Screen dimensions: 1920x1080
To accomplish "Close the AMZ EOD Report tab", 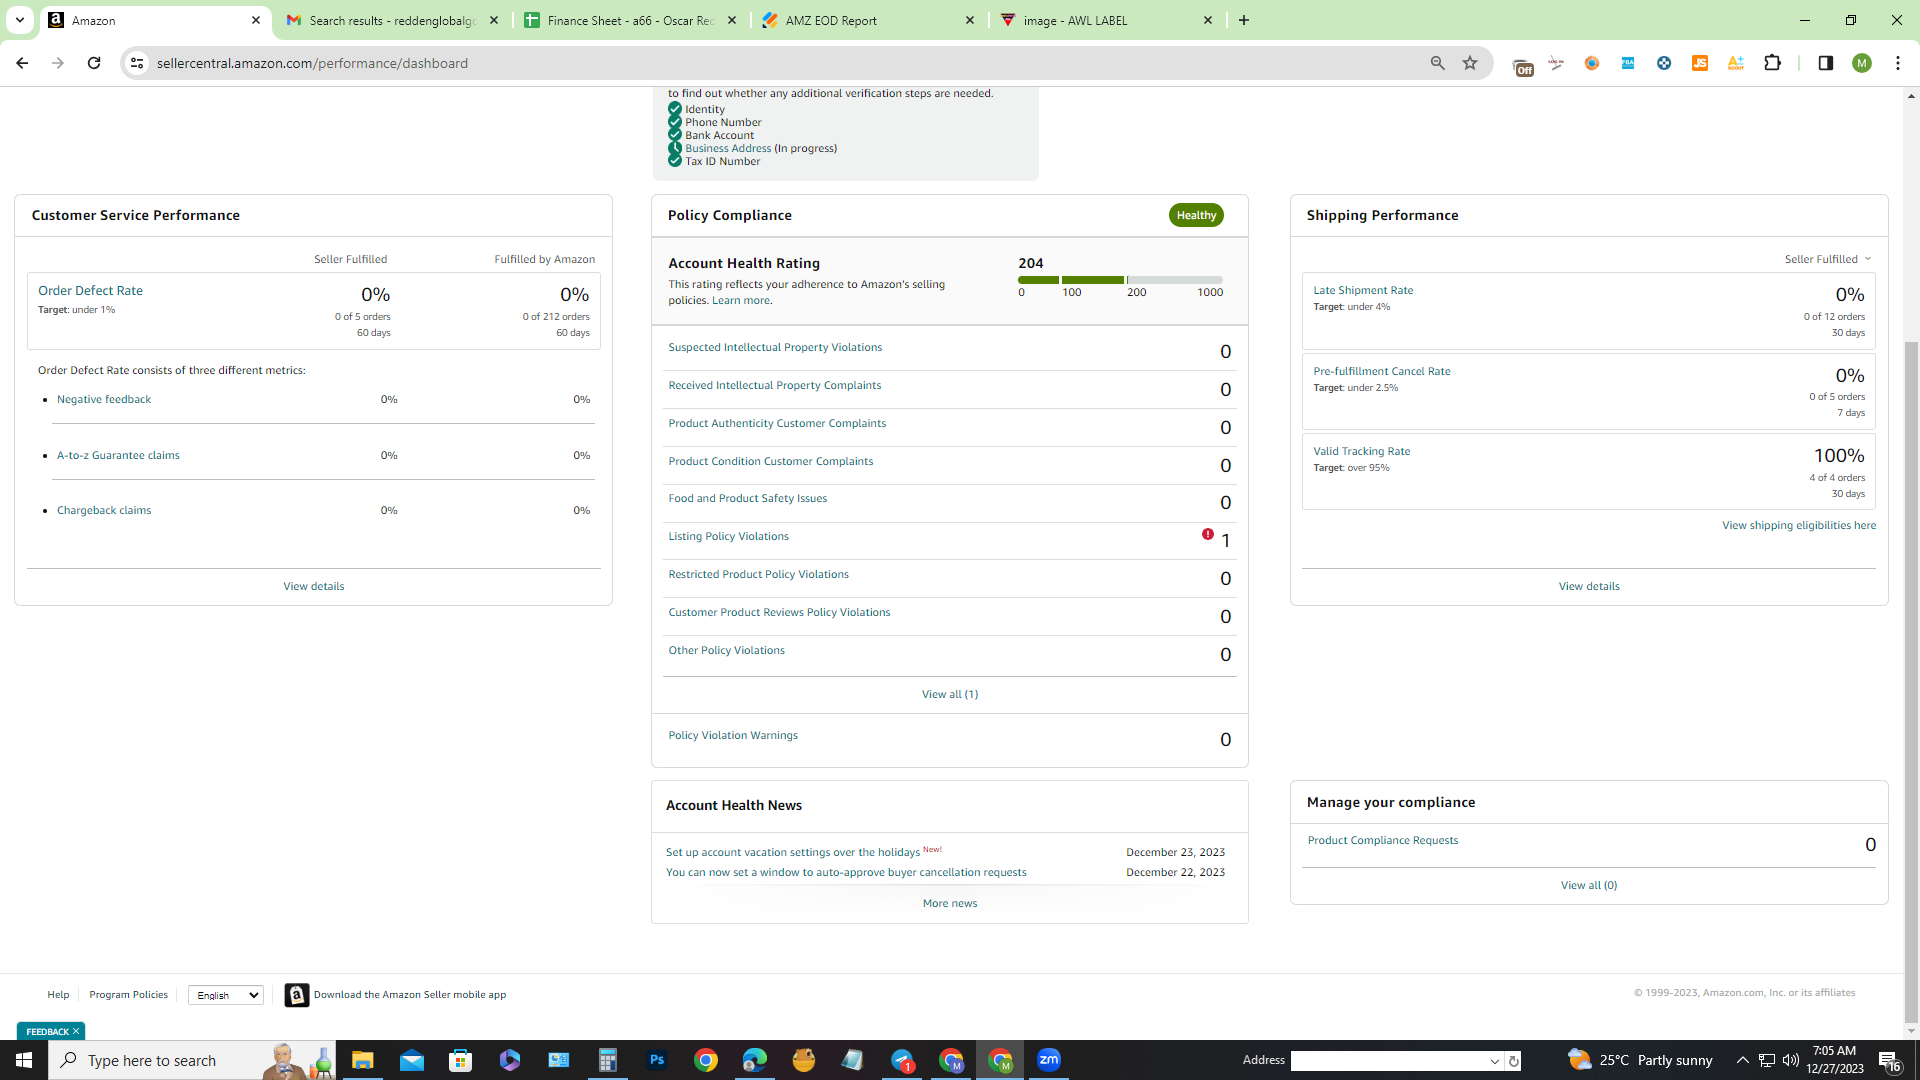I will click(x=970, y=20).
